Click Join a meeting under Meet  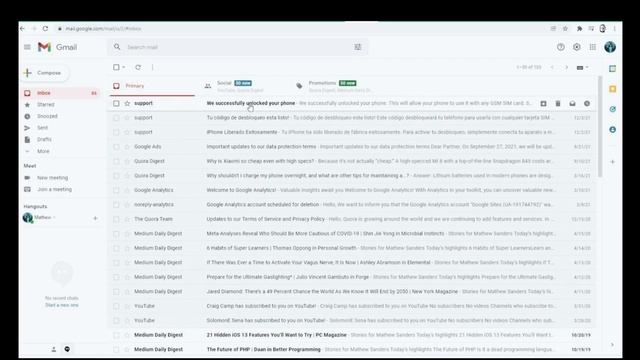54,189
